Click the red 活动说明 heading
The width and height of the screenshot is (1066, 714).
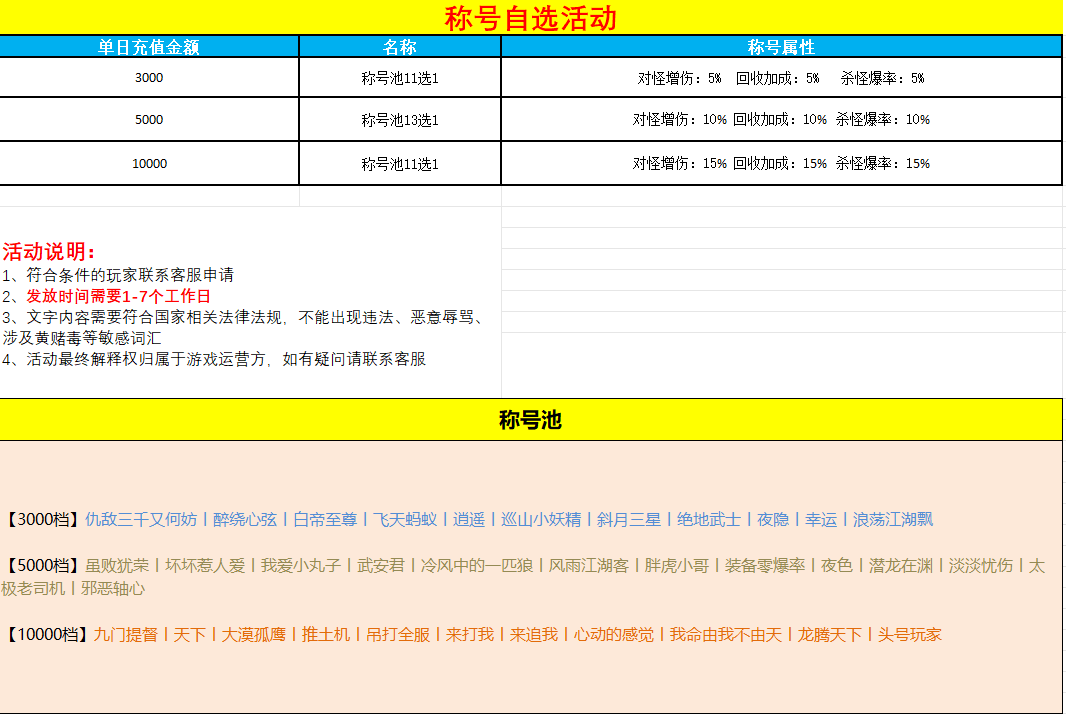pos(49,252)
